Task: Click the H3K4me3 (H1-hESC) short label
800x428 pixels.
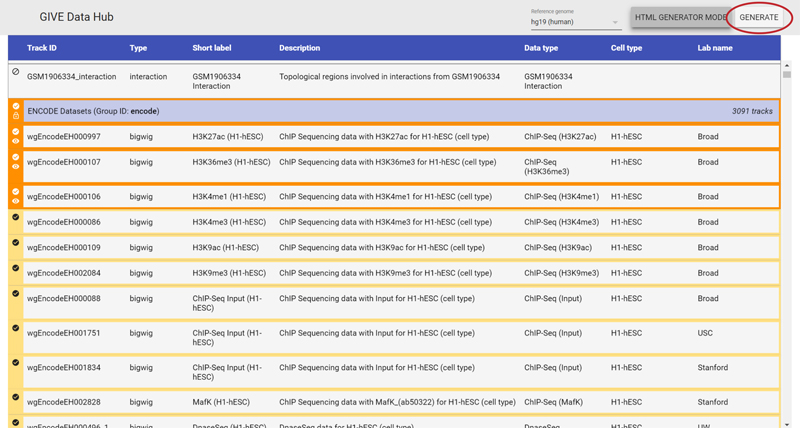Action: [x=229, y=222]
